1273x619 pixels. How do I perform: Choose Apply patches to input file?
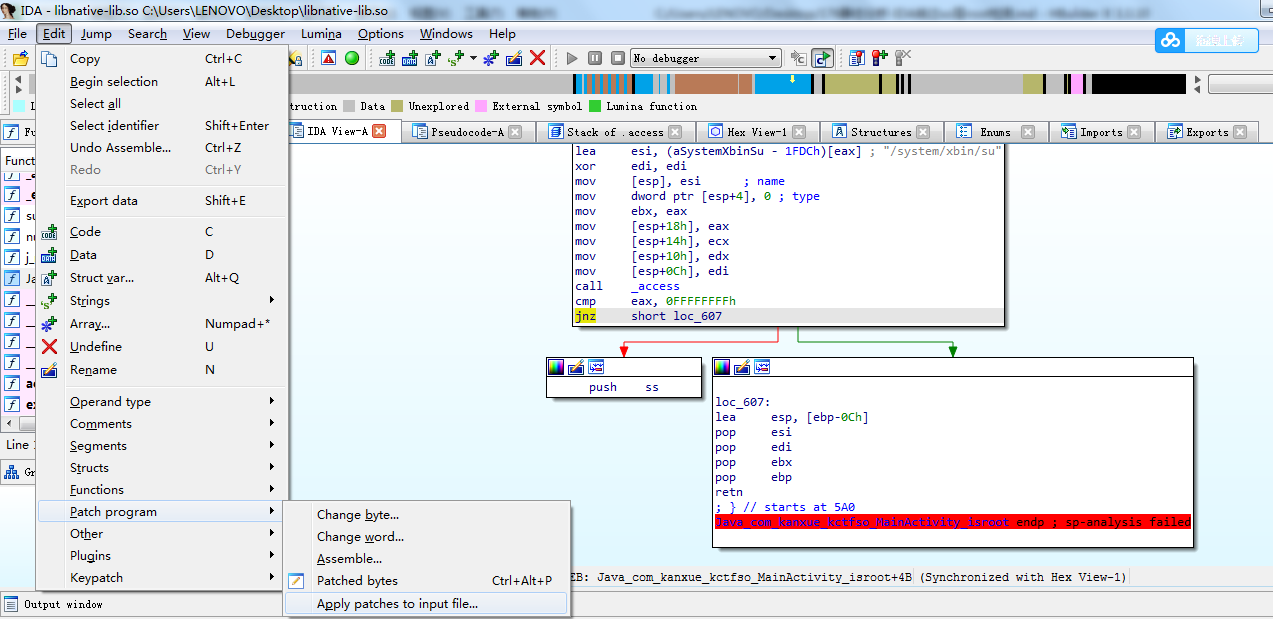pyautogui.click(x=427, y=603)
